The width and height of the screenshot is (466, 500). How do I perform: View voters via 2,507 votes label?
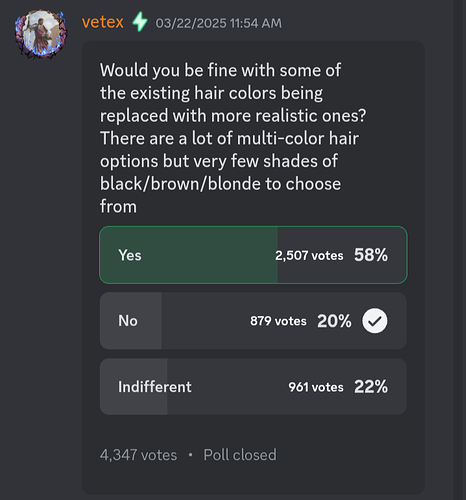click(x=309, y=255)
